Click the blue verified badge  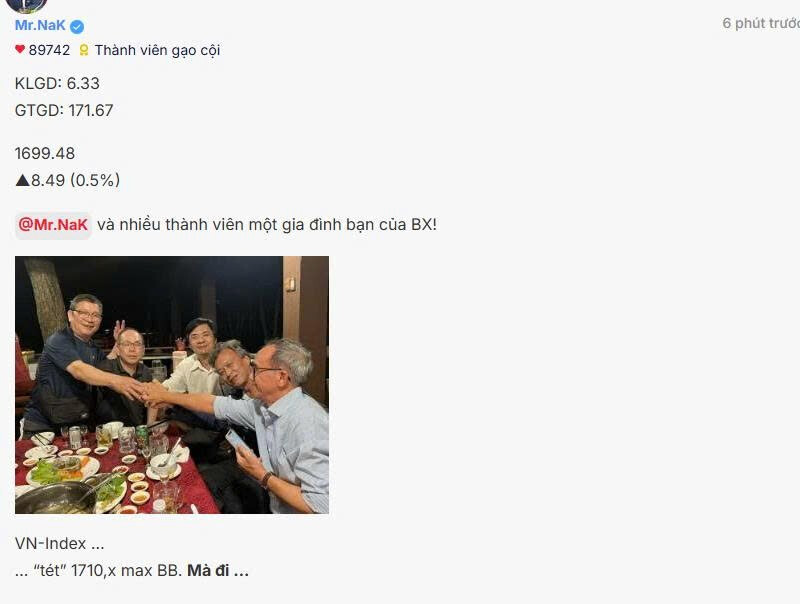coord(77,26)
